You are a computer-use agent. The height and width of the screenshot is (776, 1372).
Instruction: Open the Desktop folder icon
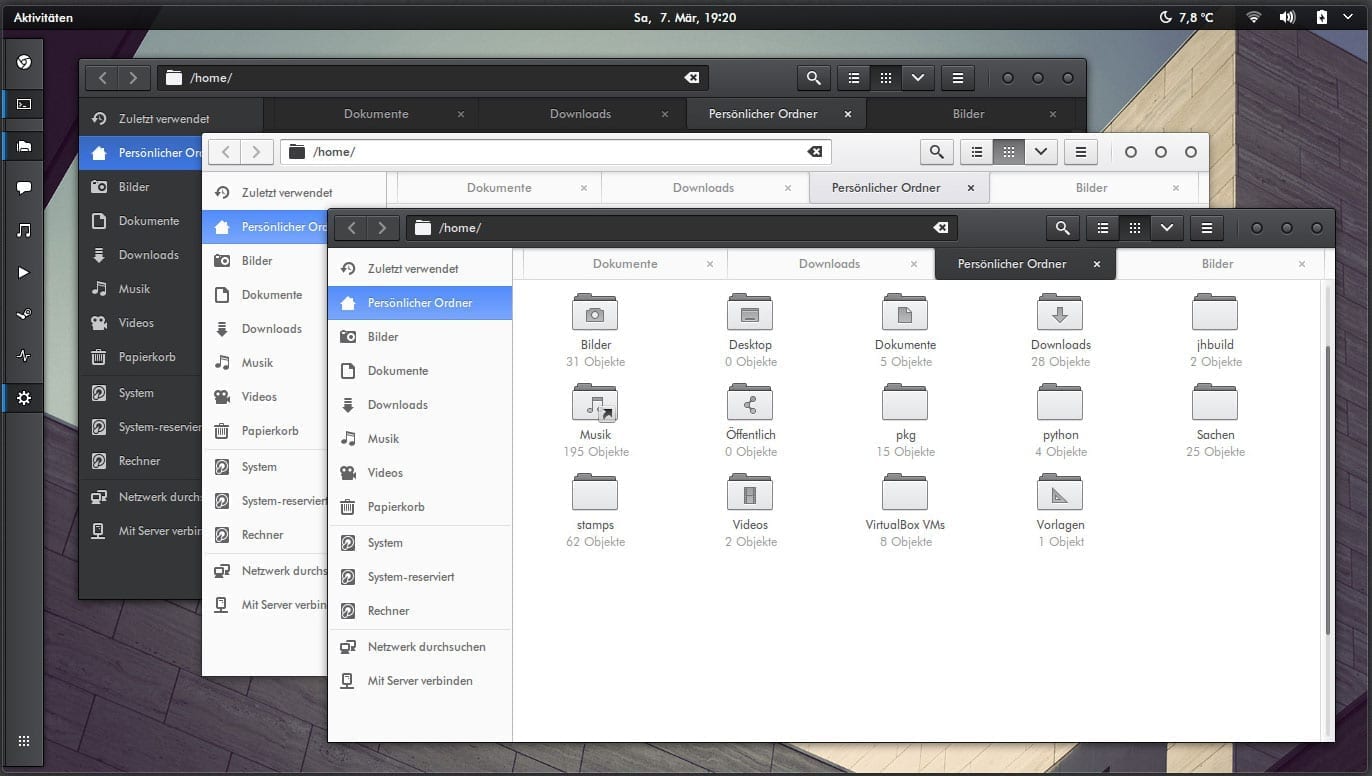click(x=750, y=312)
